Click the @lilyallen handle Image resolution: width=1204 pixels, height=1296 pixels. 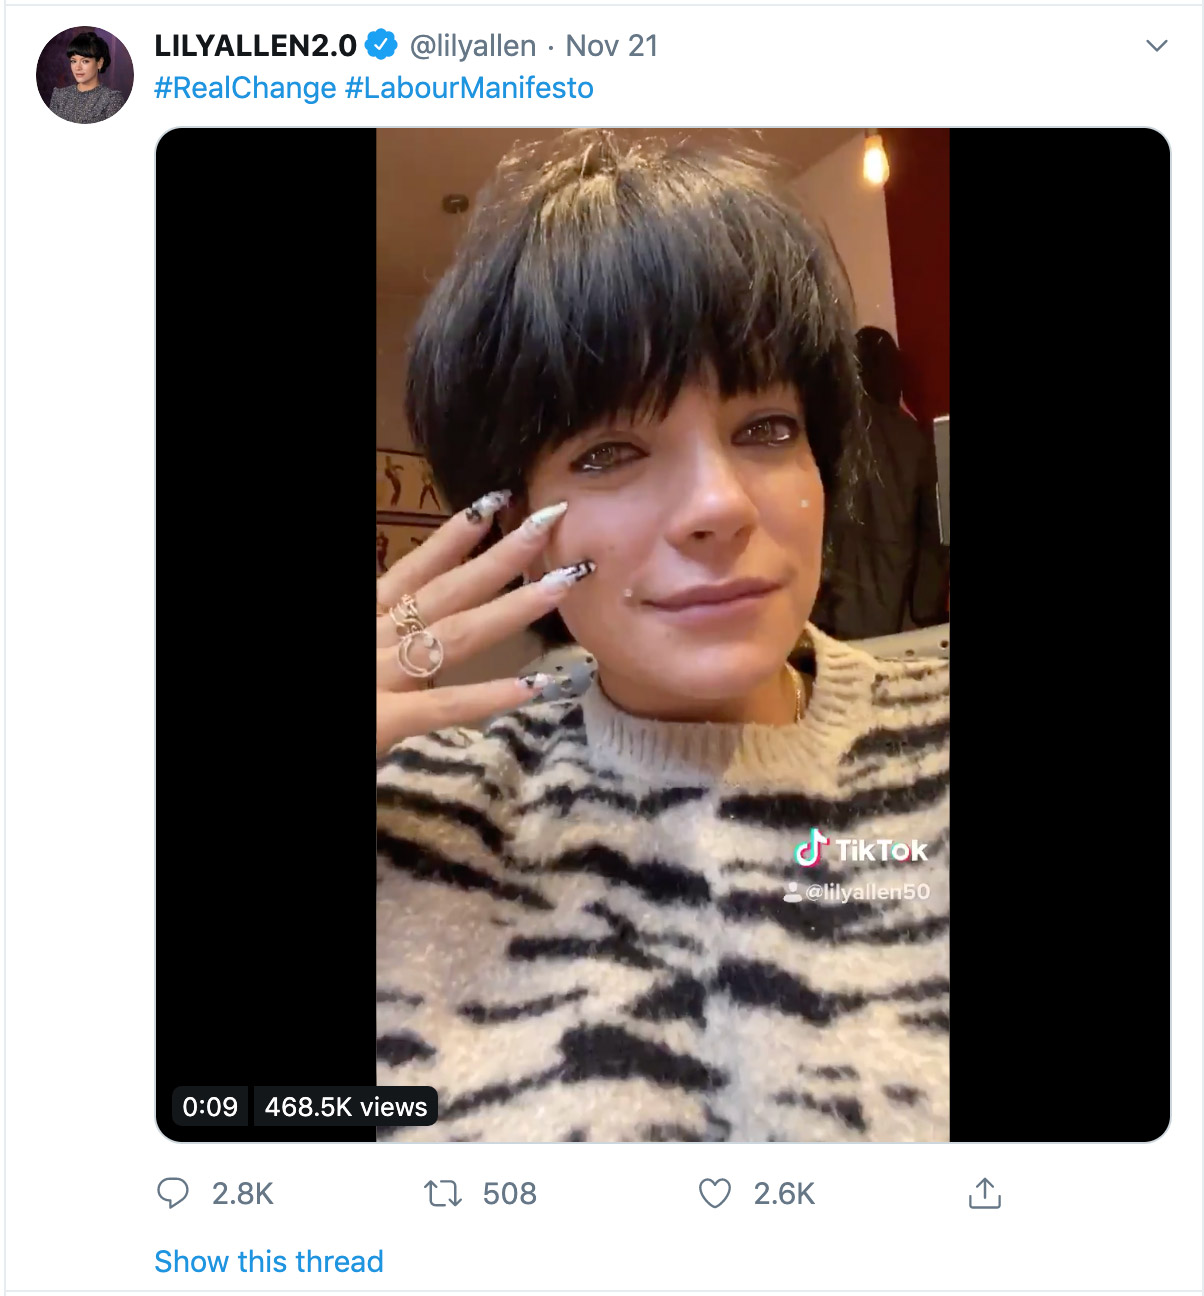pos(473,46)
